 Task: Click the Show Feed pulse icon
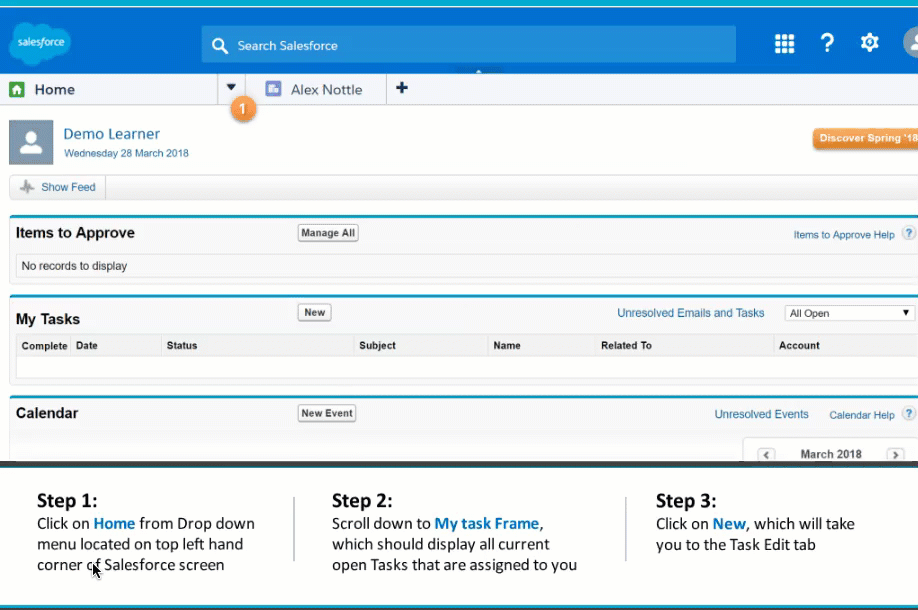[27, 187]
